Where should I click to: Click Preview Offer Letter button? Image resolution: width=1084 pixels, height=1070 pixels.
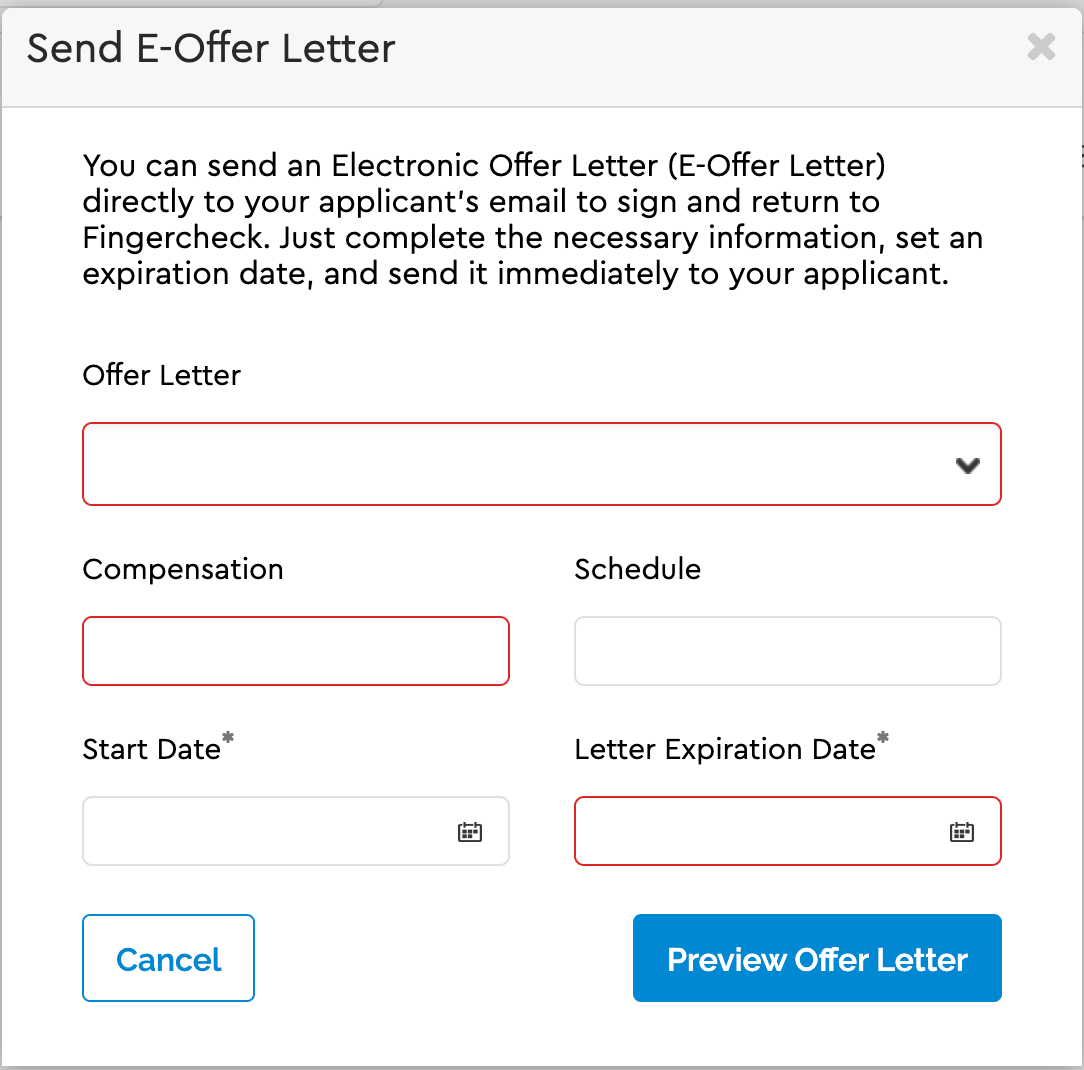click(817, 958)
